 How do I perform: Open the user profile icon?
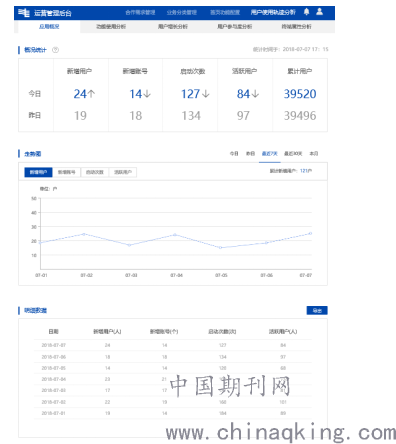pos(319,12)
